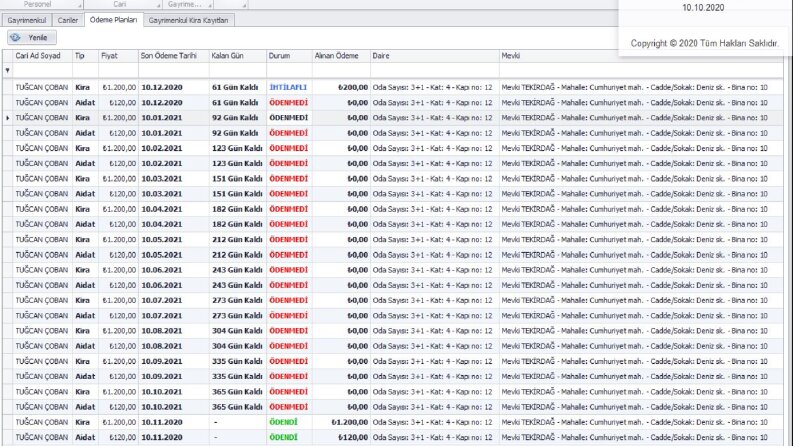This screenshot has width=793, height=446.
Task: Click filter box under Kalan Gün
Action: [x=237, y=70]
